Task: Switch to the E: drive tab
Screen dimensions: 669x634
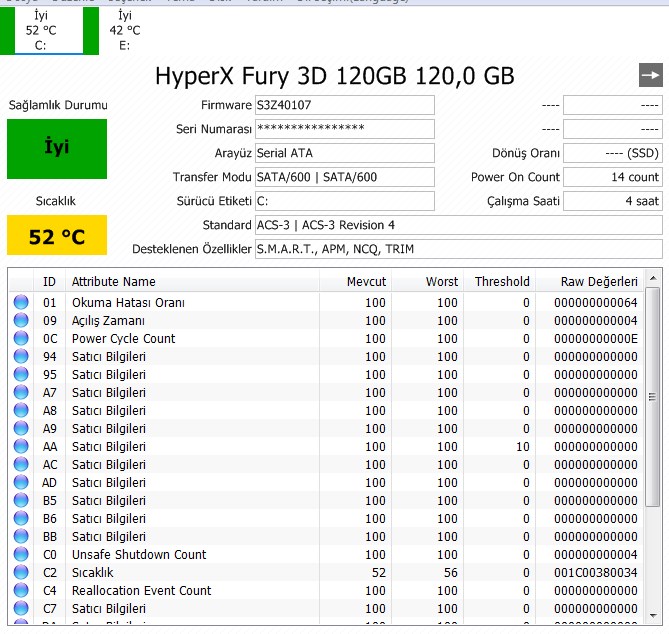Action: point(124,30)
